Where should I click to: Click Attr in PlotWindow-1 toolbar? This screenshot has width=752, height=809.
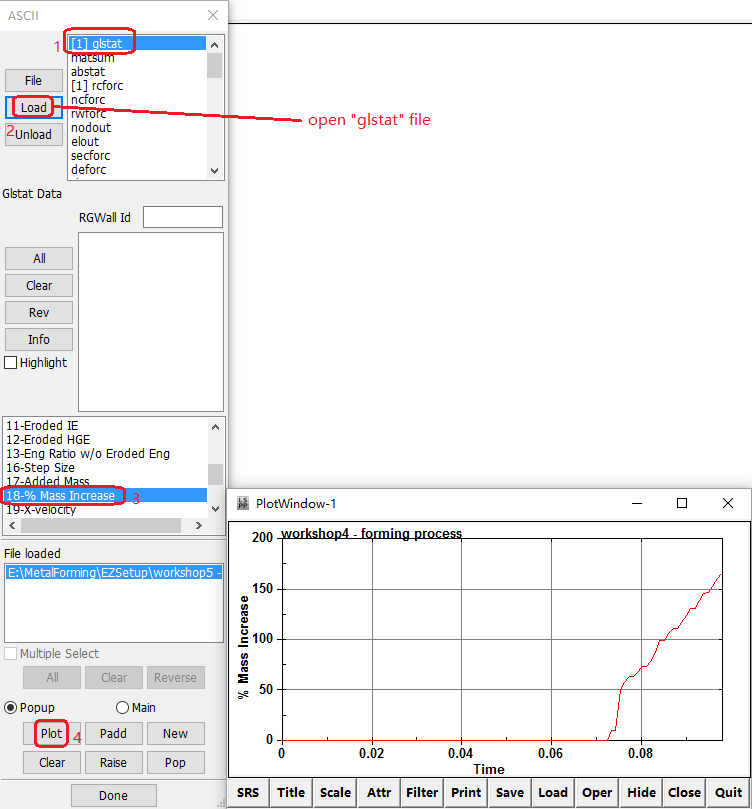(x=379, y=792)
